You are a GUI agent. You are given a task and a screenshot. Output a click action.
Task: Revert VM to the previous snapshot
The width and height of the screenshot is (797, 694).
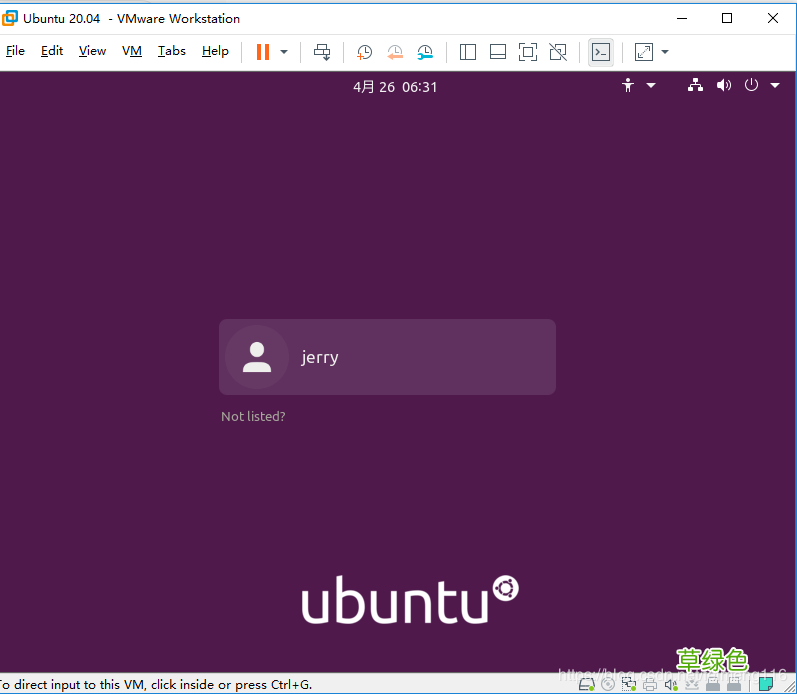point(394,52)
